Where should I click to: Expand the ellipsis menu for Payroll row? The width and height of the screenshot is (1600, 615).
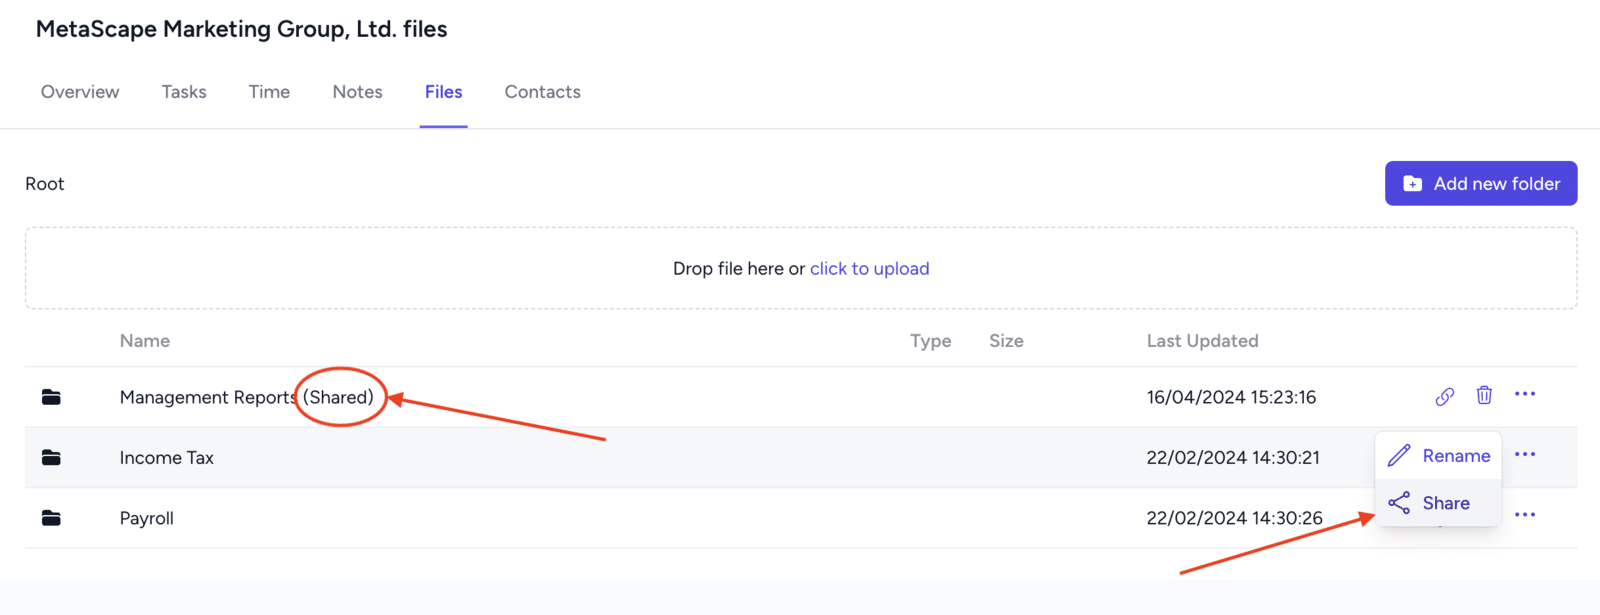tap(1525, 516)
